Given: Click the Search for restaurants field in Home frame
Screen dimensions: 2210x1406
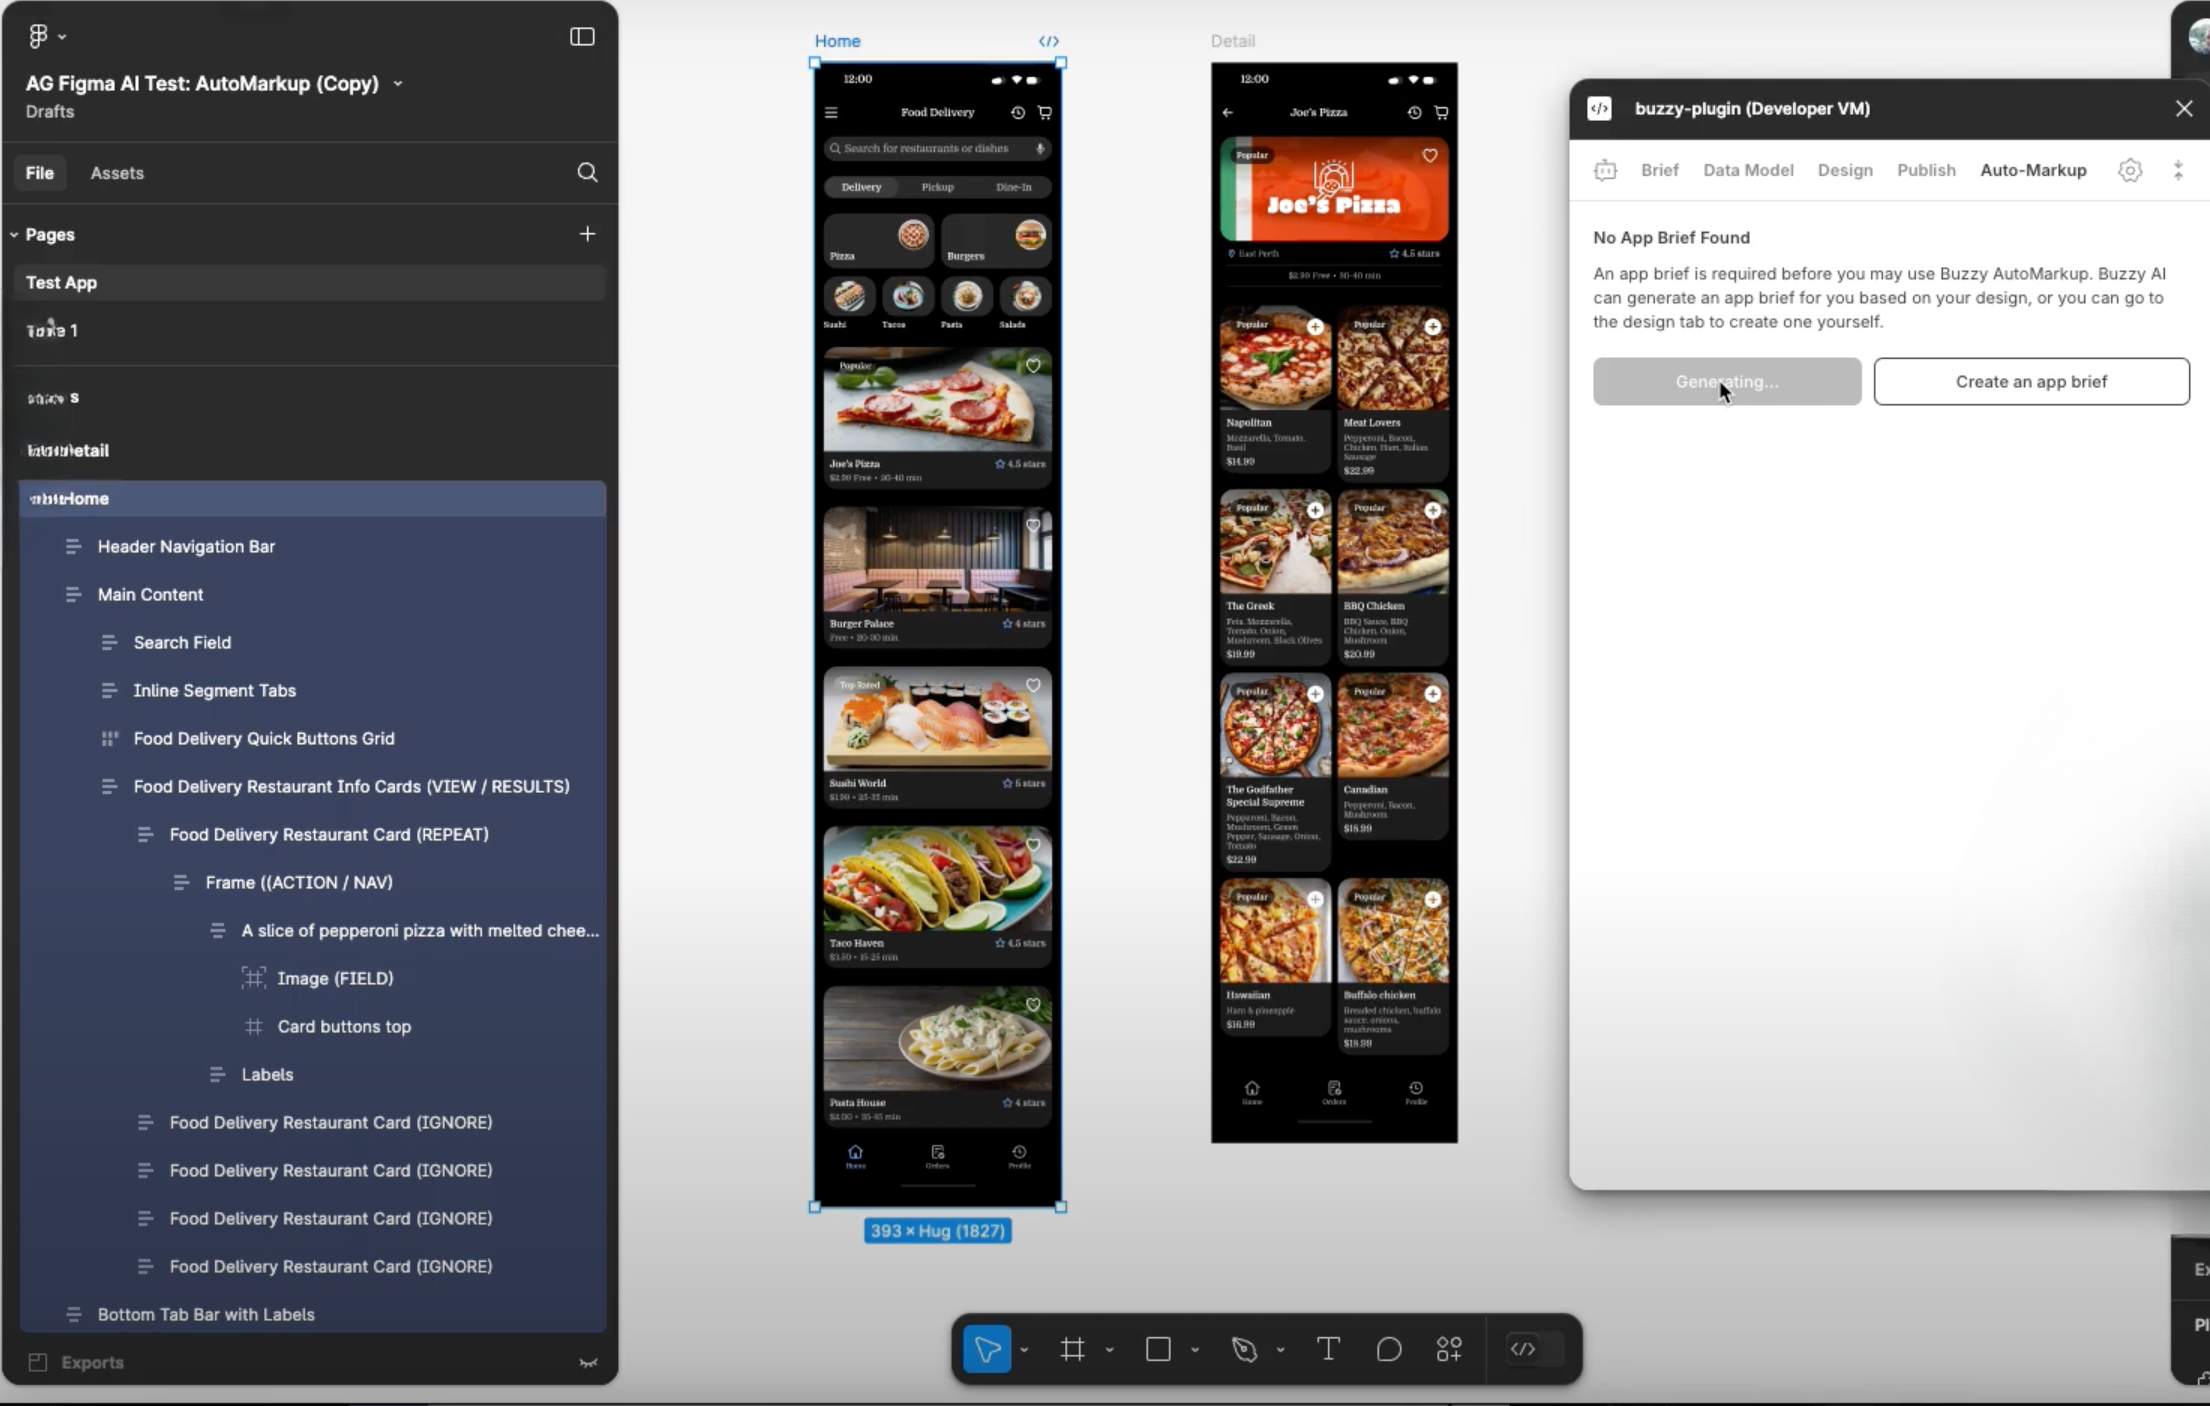Looking at the screenshot, I should coord(937,149).
